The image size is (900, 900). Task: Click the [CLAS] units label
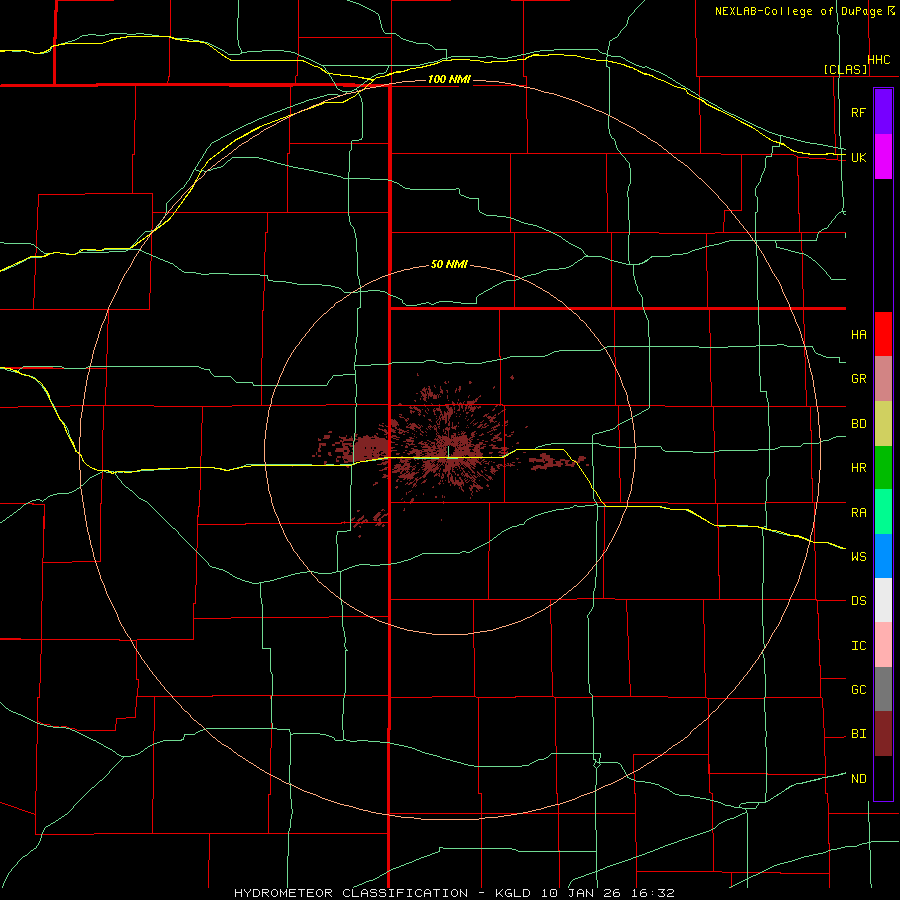coord(845,69)
